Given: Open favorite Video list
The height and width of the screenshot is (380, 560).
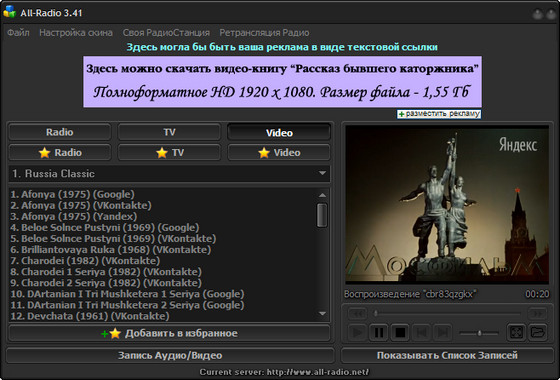Looking at the screenshot, I should [x=279, y=152].
